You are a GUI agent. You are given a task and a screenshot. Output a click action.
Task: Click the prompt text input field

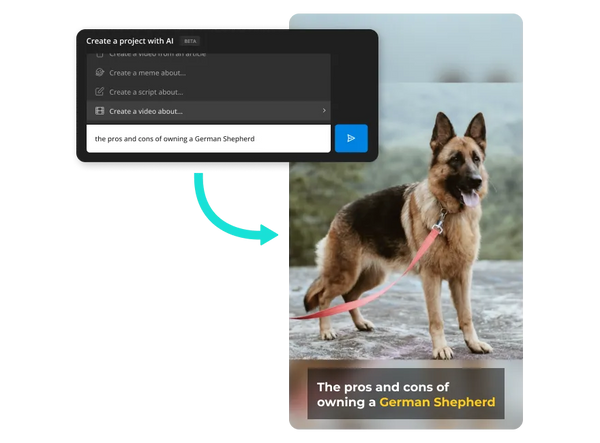[x=208, y=138]
